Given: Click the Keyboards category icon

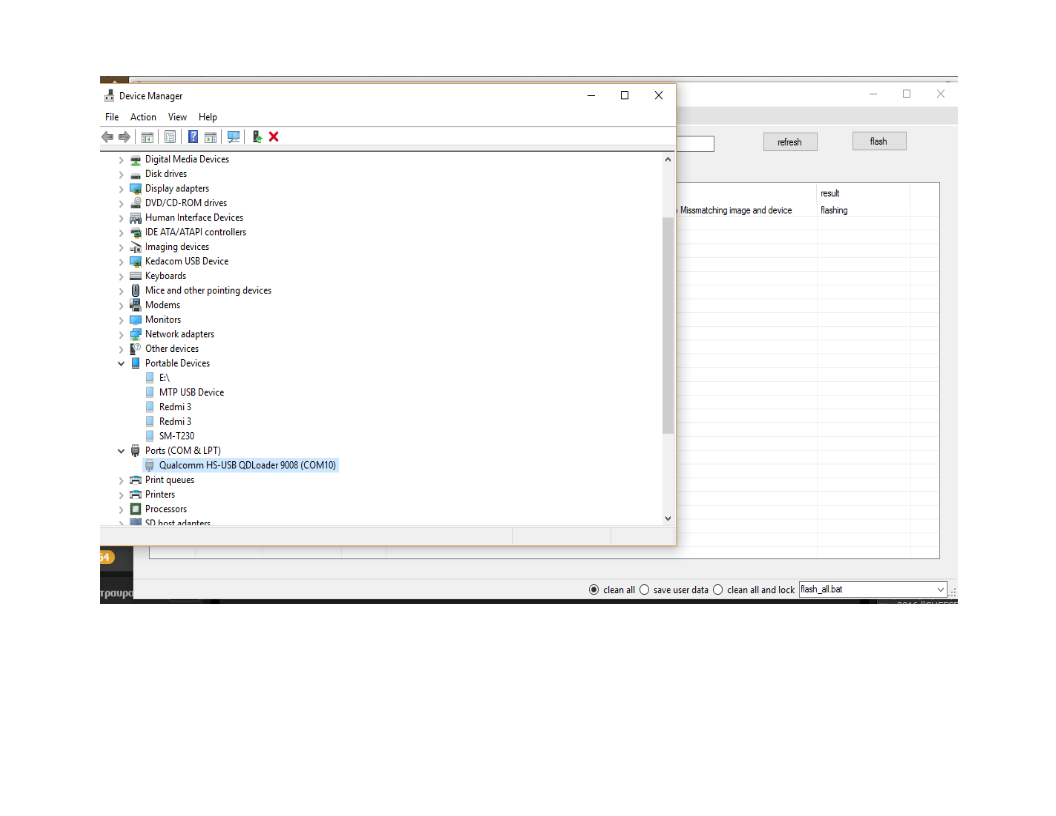Looking at the screenshot, I should coord(135,276).
